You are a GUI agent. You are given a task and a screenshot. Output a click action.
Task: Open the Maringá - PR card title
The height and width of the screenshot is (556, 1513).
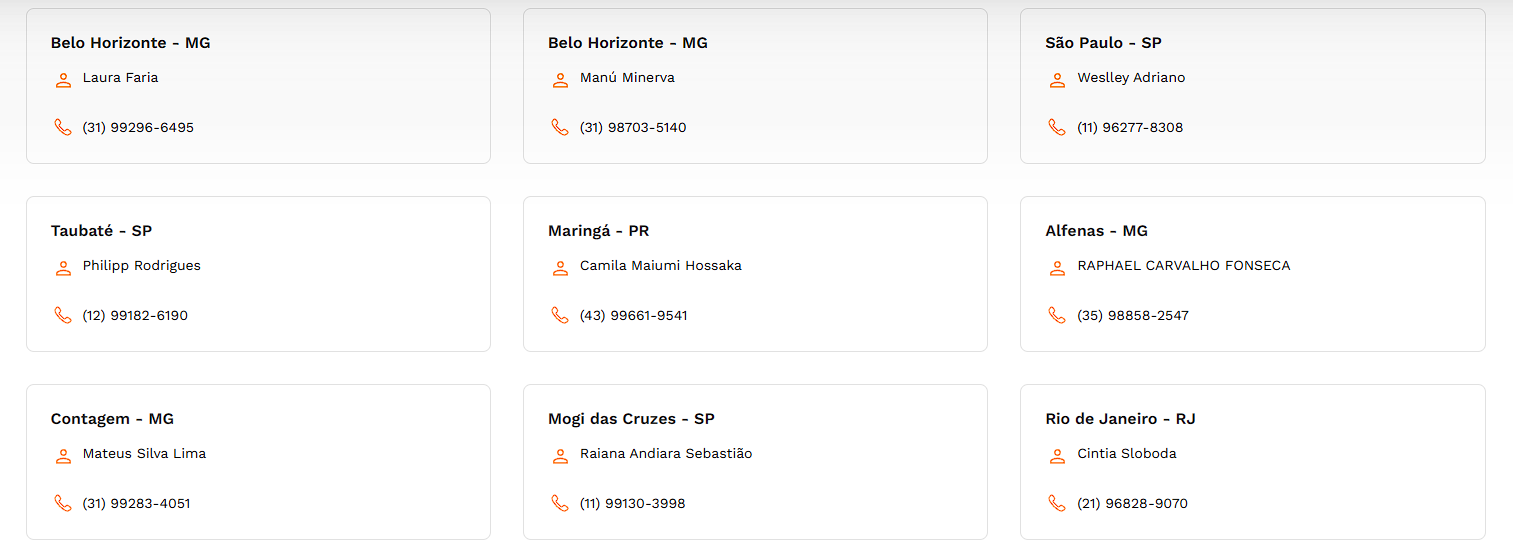(598, 231)
